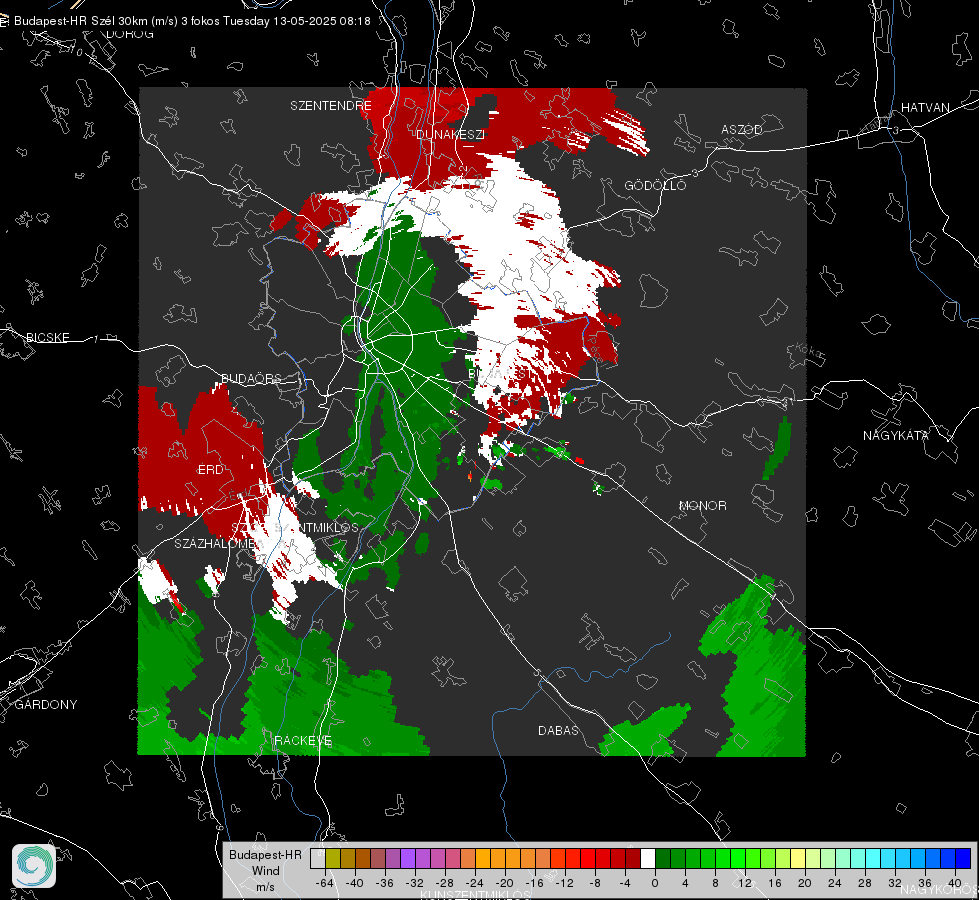
Task: Select the GÁRDONY label
Action: 46,705
